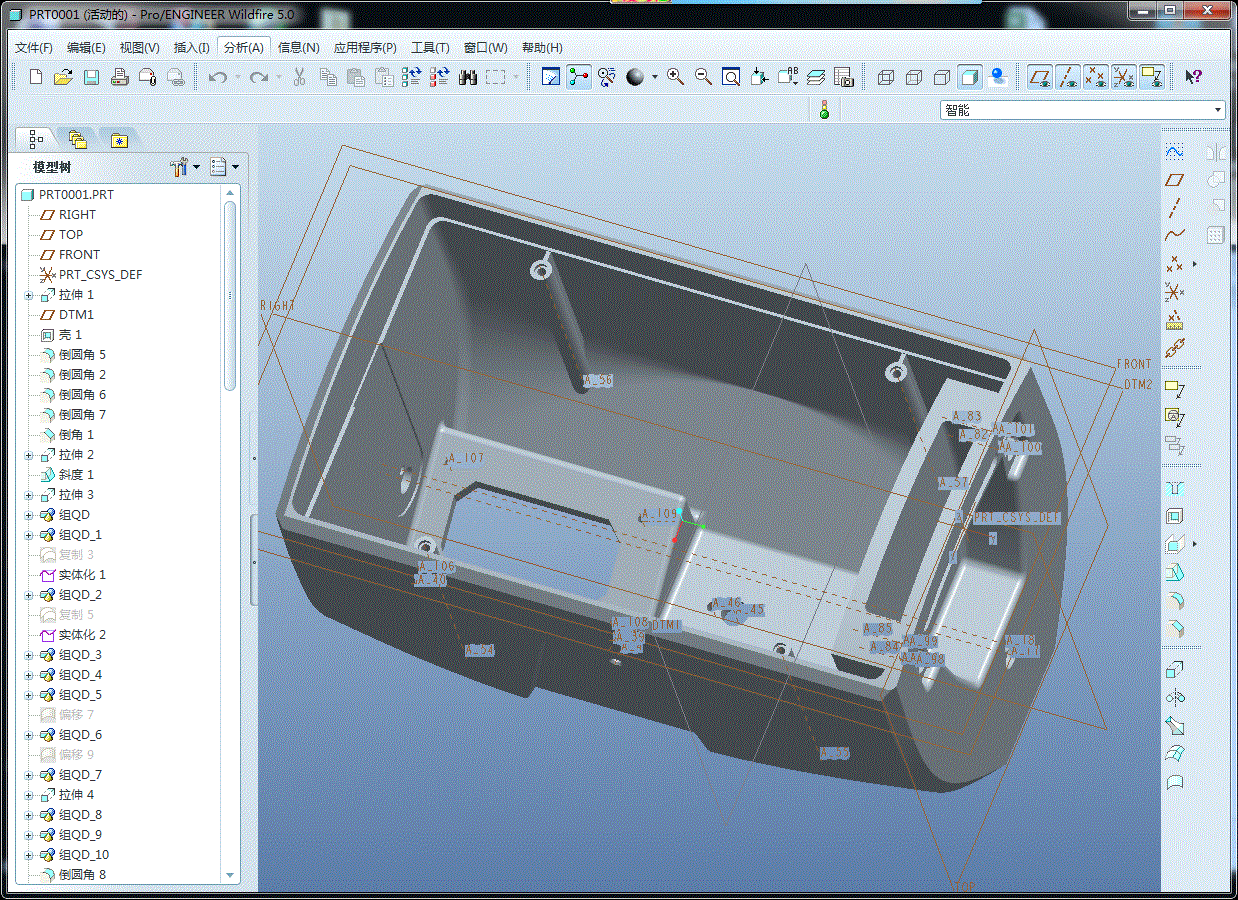Print the model using the printer icon
This screenshot has width=1238, height=900.
pos(119,77)
